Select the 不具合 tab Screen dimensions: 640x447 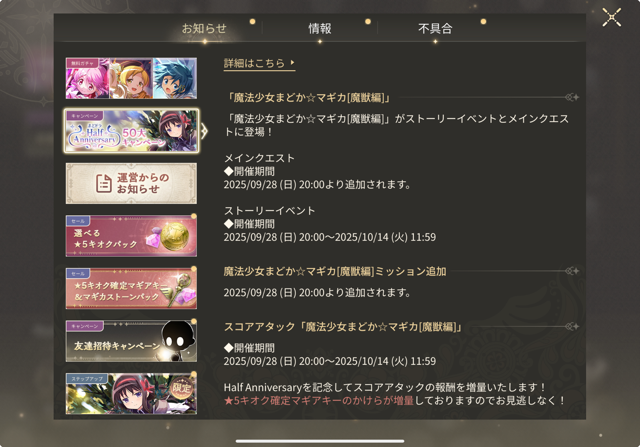(435, 29)
